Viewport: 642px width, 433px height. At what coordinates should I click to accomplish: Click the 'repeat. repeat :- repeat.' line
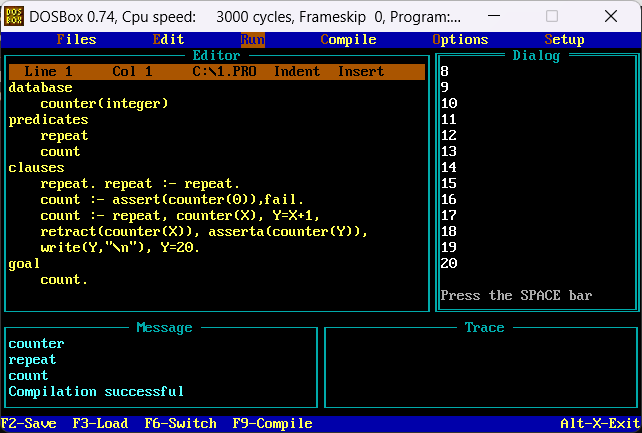click(140, 184)
